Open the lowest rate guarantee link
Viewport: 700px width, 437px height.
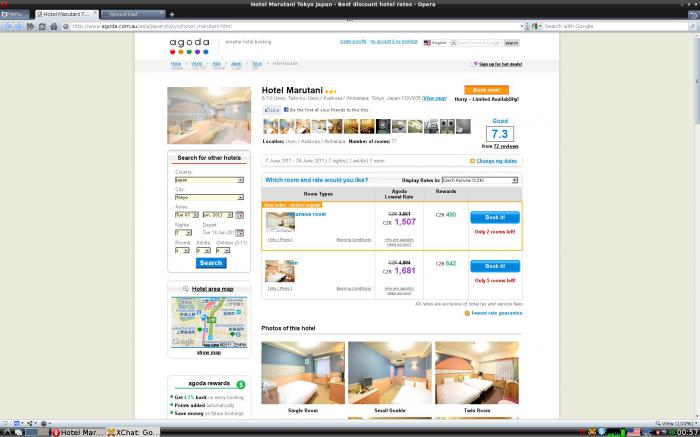[x=496, y=313]
